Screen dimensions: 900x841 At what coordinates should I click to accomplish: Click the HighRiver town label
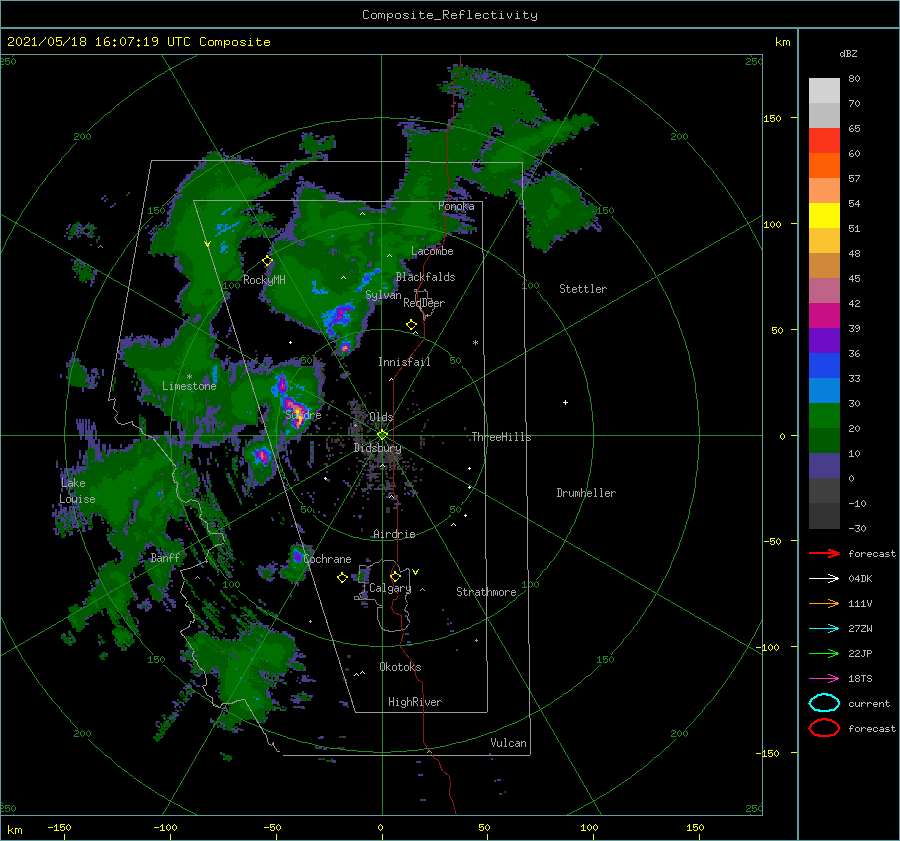415,702
